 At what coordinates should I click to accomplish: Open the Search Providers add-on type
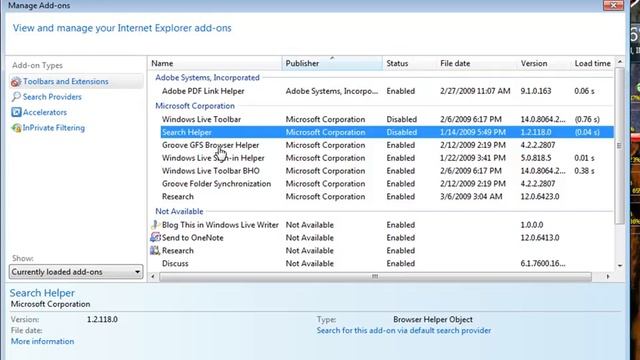[x=52, y=97]
